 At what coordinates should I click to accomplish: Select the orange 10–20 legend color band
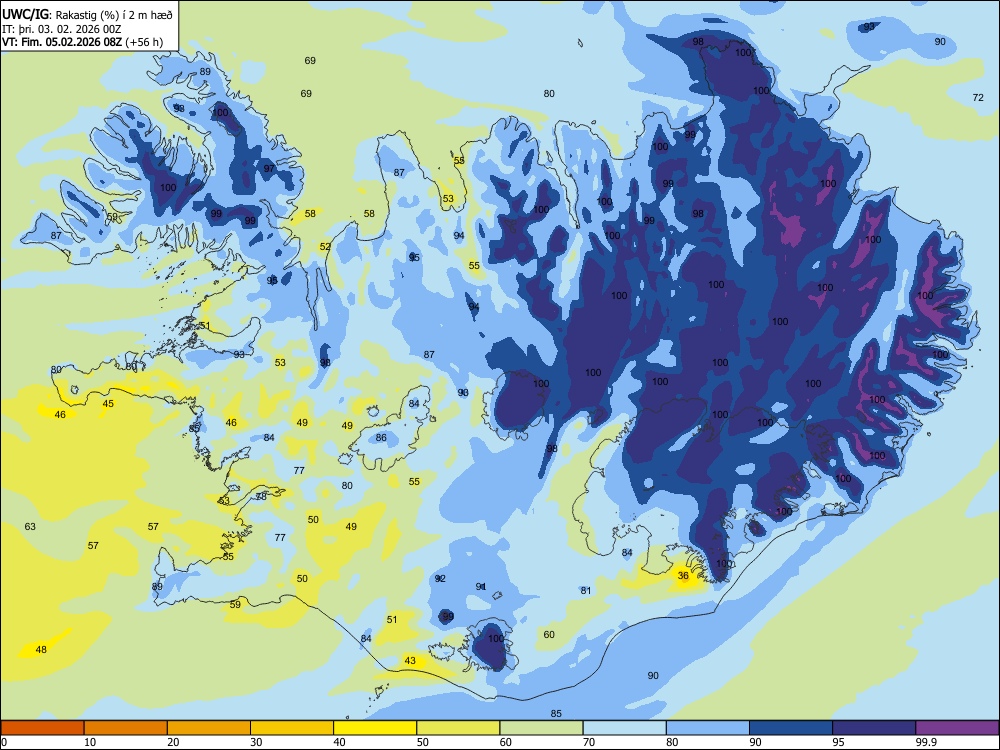coord(126,728)
